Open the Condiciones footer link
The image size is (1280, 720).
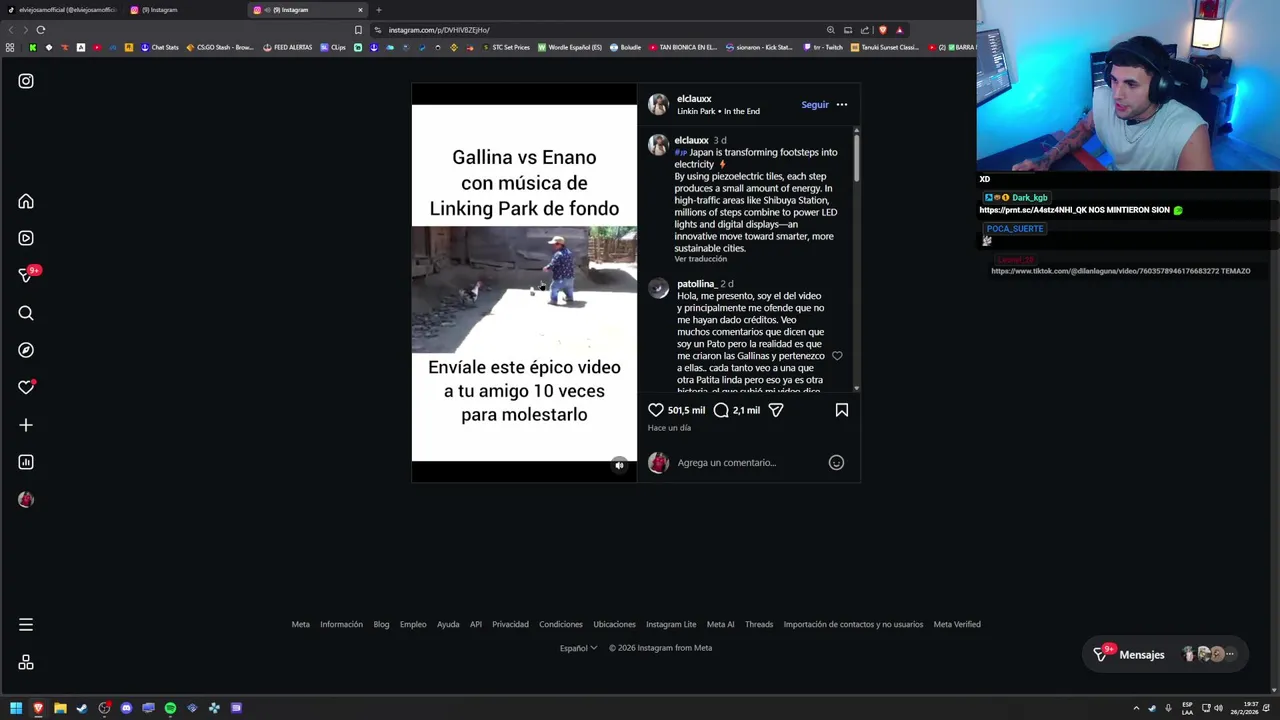[561, 625]
